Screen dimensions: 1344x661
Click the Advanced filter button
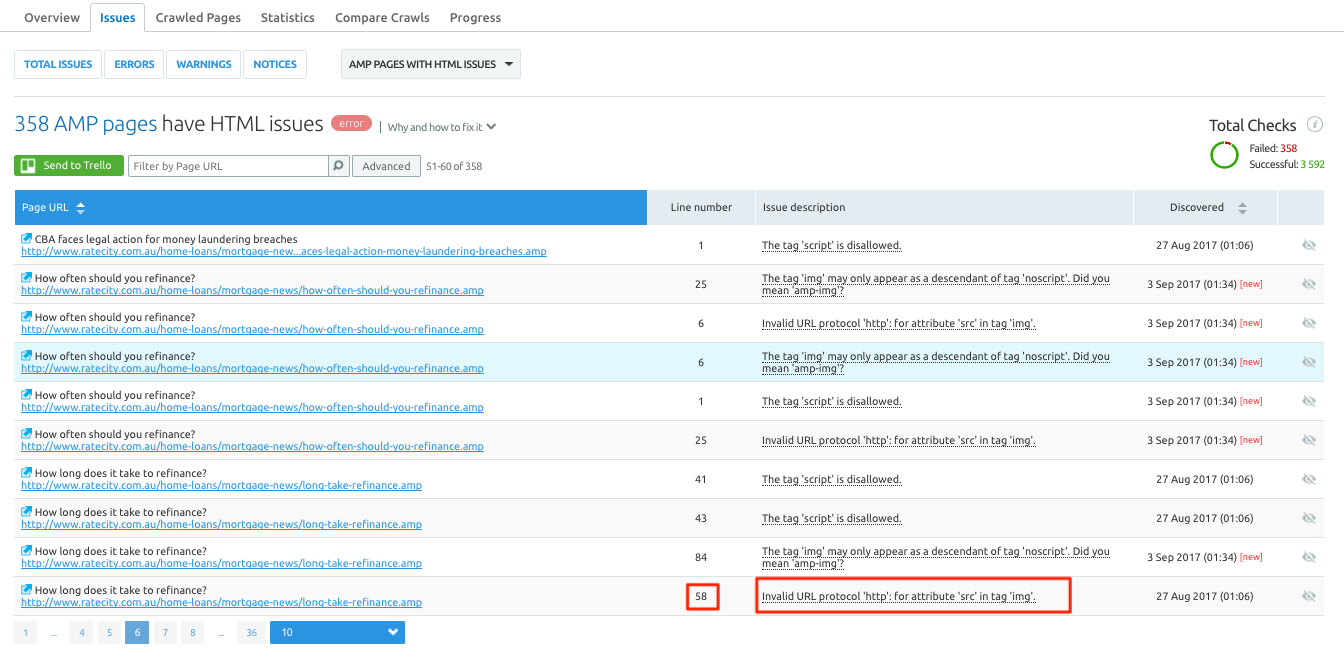point(386,166)
